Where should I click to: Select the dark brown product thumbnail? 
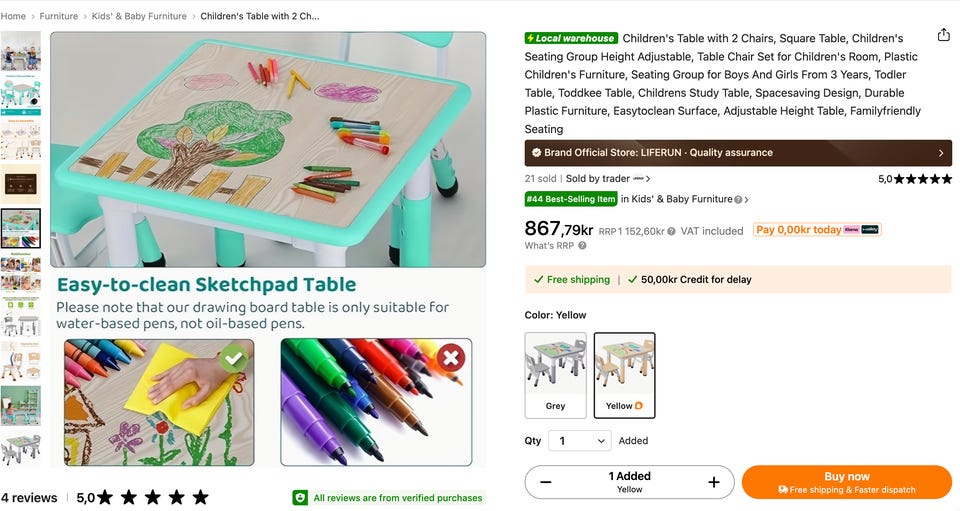(x=20, y=184)
